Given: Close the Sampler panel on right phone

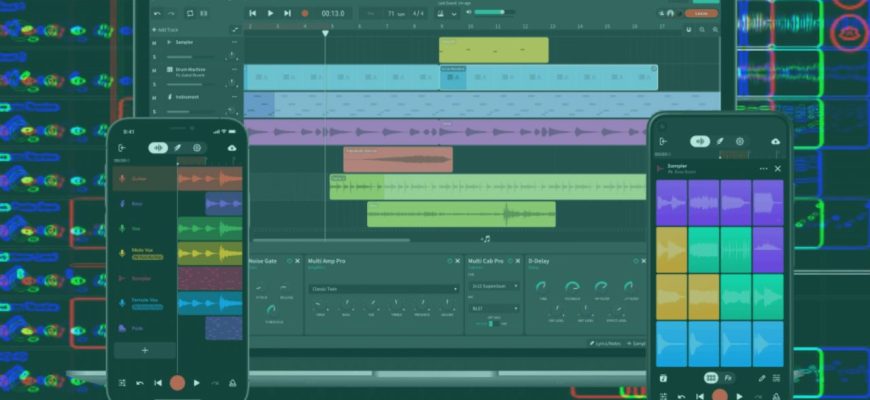Looking at the screenshot, I should tap(778, 169).
